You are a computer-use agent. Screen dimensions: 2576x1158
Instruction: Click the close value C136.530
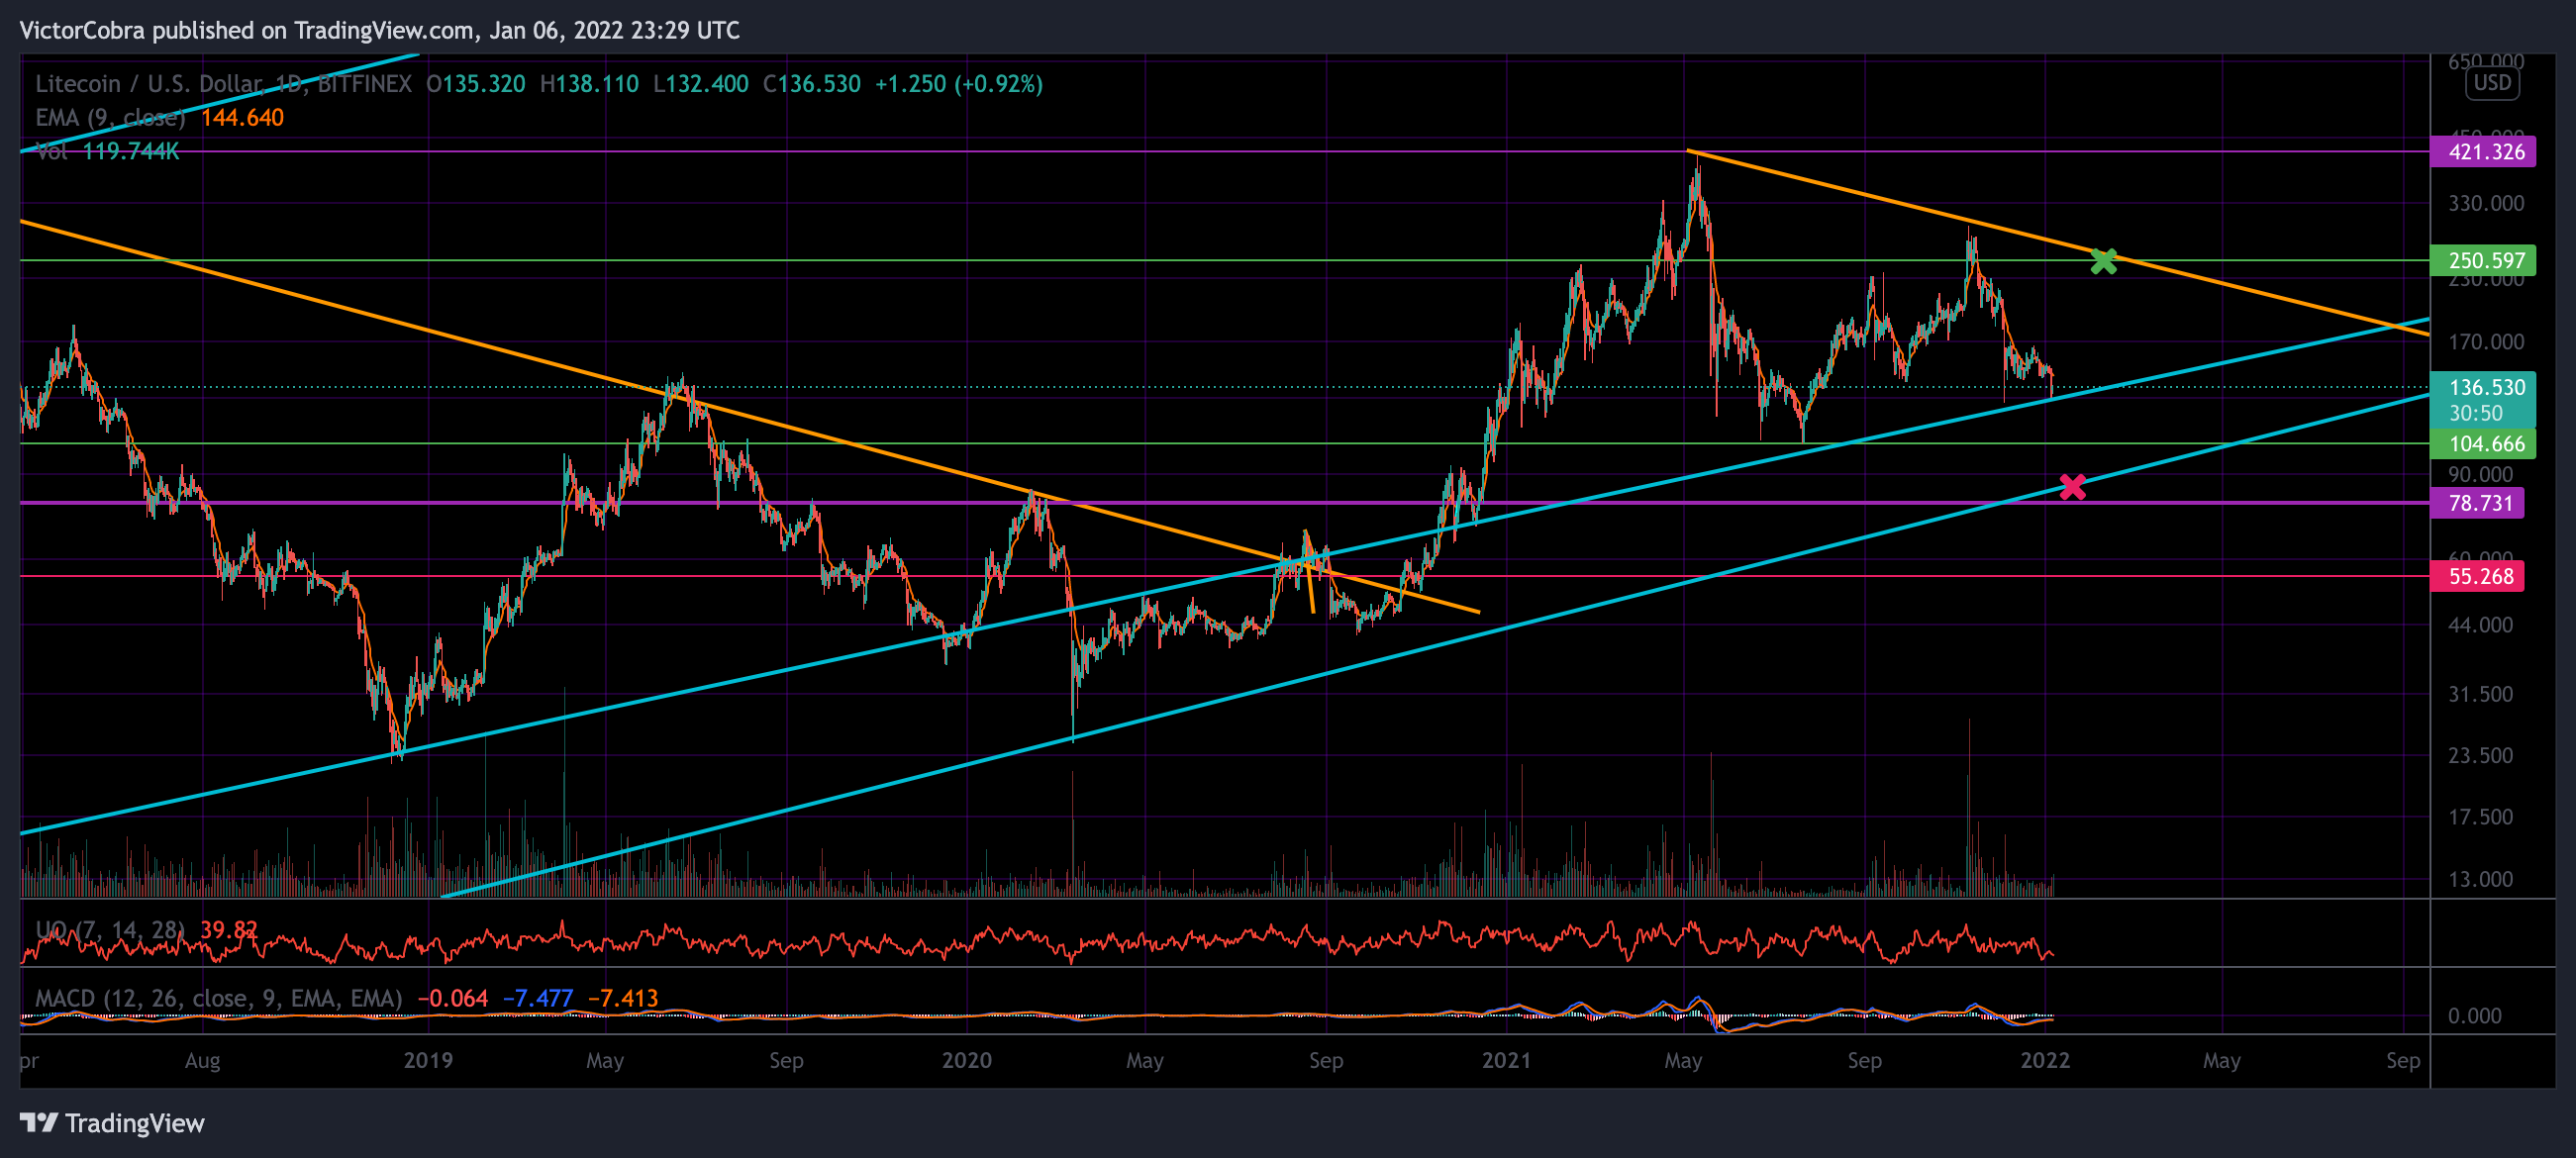point(811,84)
